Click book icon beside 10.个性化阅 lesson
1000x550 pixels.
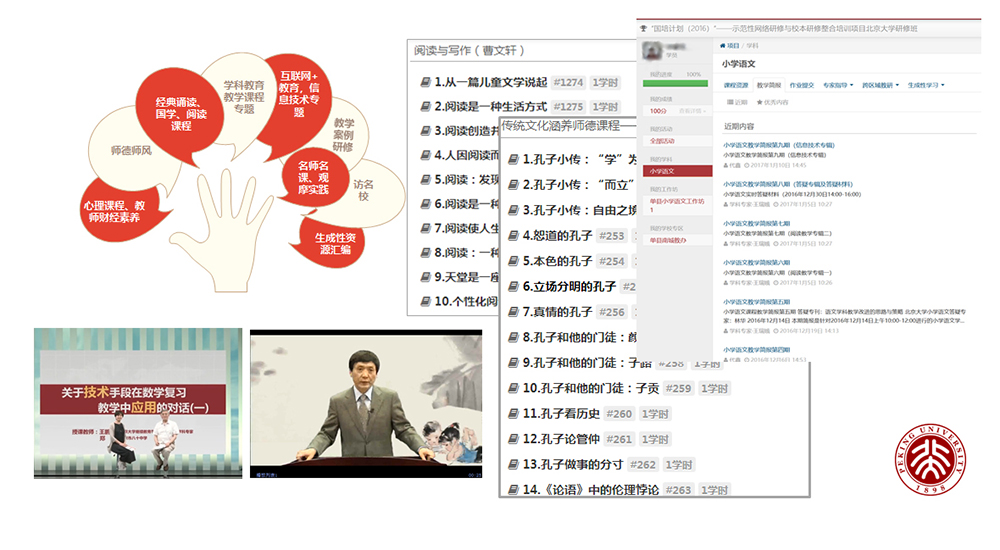[425, 301]
